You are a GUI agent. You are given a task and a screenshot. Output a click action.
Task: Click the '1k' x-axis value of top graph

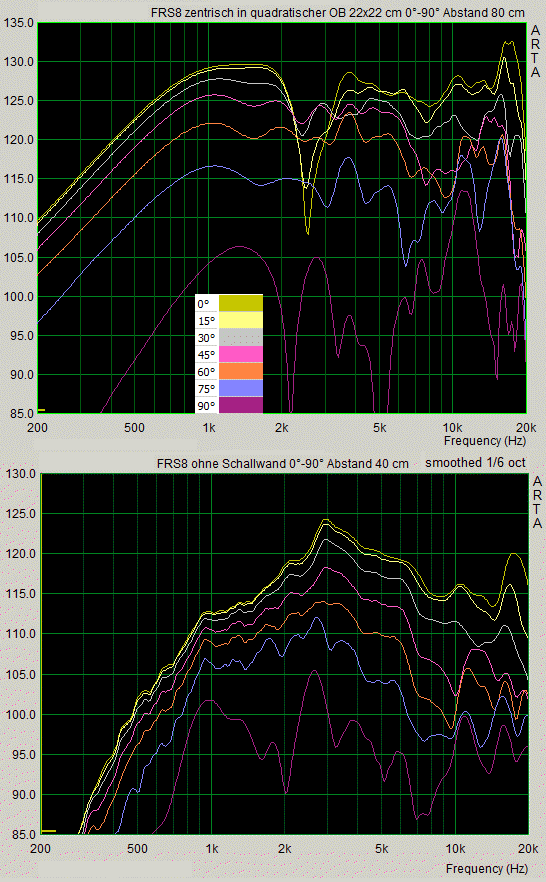coord(209,428)
